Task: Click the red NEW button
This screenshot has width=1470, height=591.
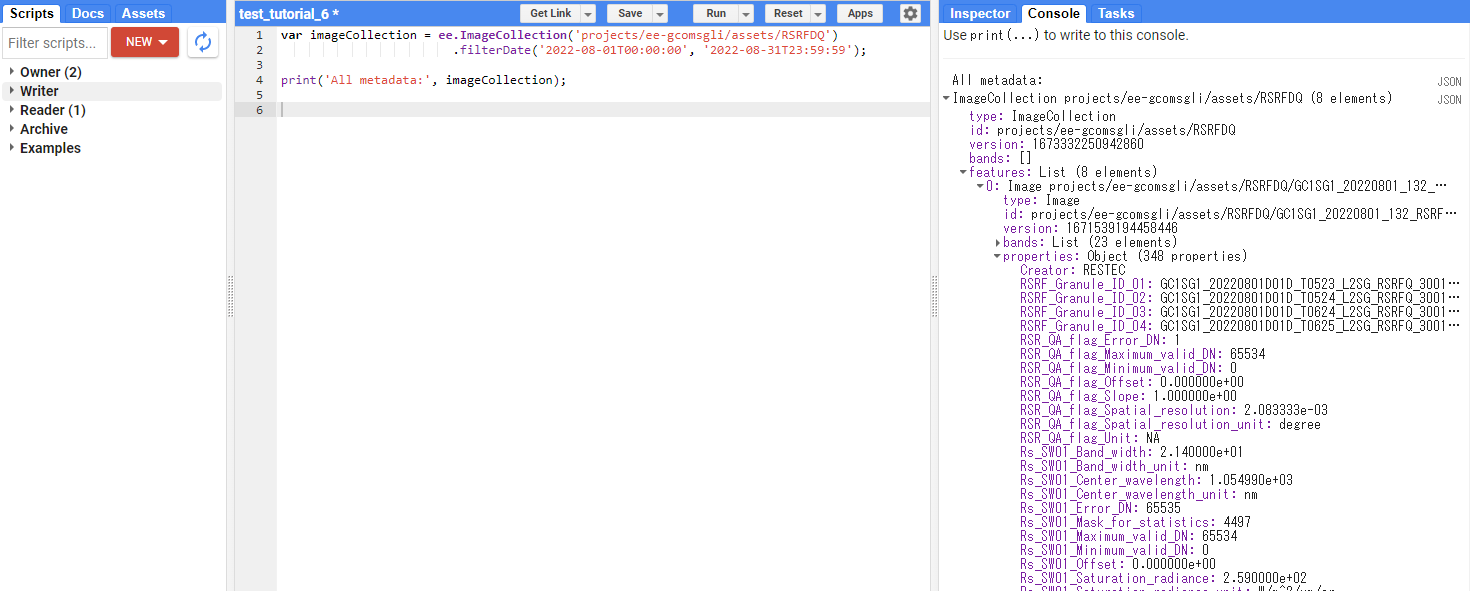Action: pos(145,42)
